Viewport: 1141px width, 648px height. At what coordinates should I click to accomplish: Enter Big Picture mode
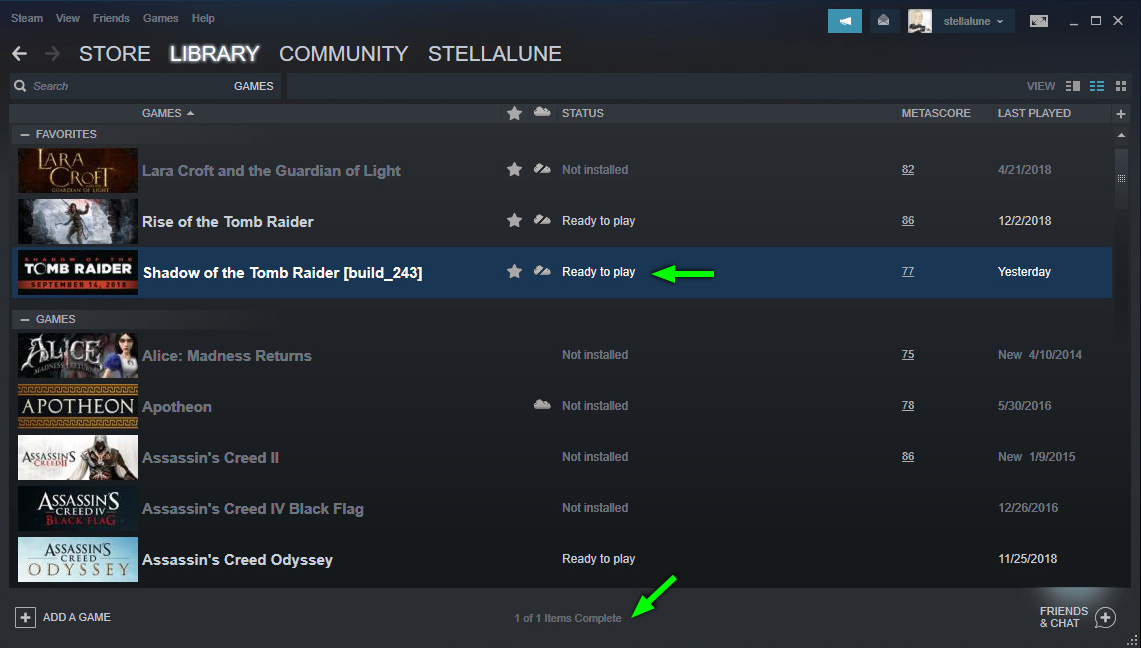[1039, 21]
